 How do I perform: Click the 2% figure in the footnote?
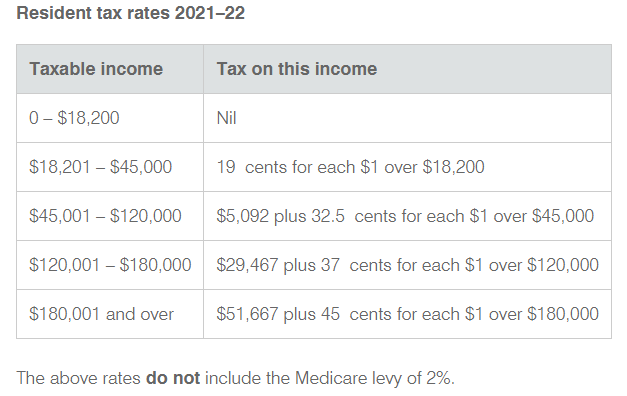point(440,378)
